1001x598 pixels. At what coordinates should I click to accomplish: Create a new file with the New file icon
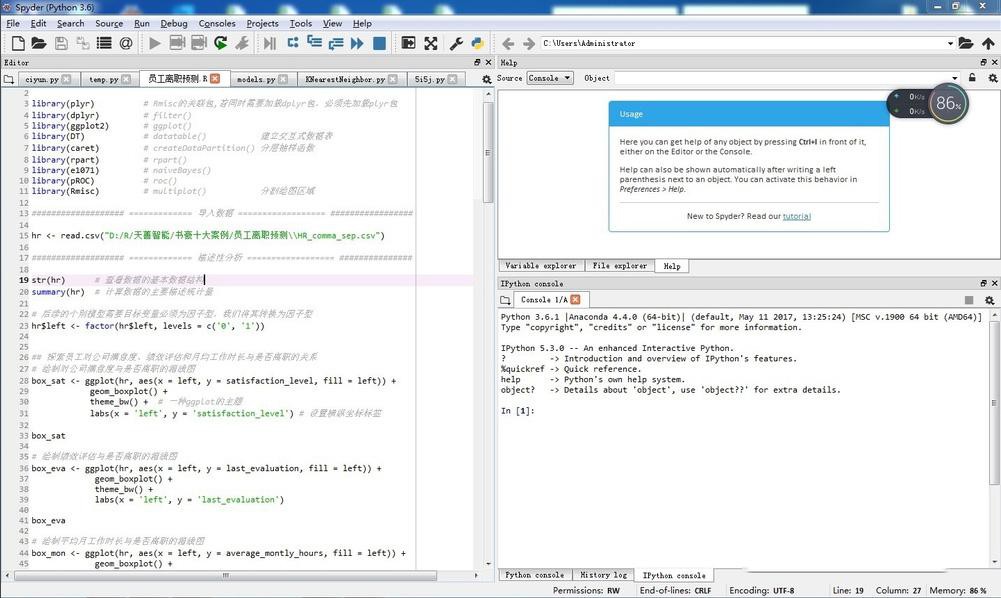point(18,43)
